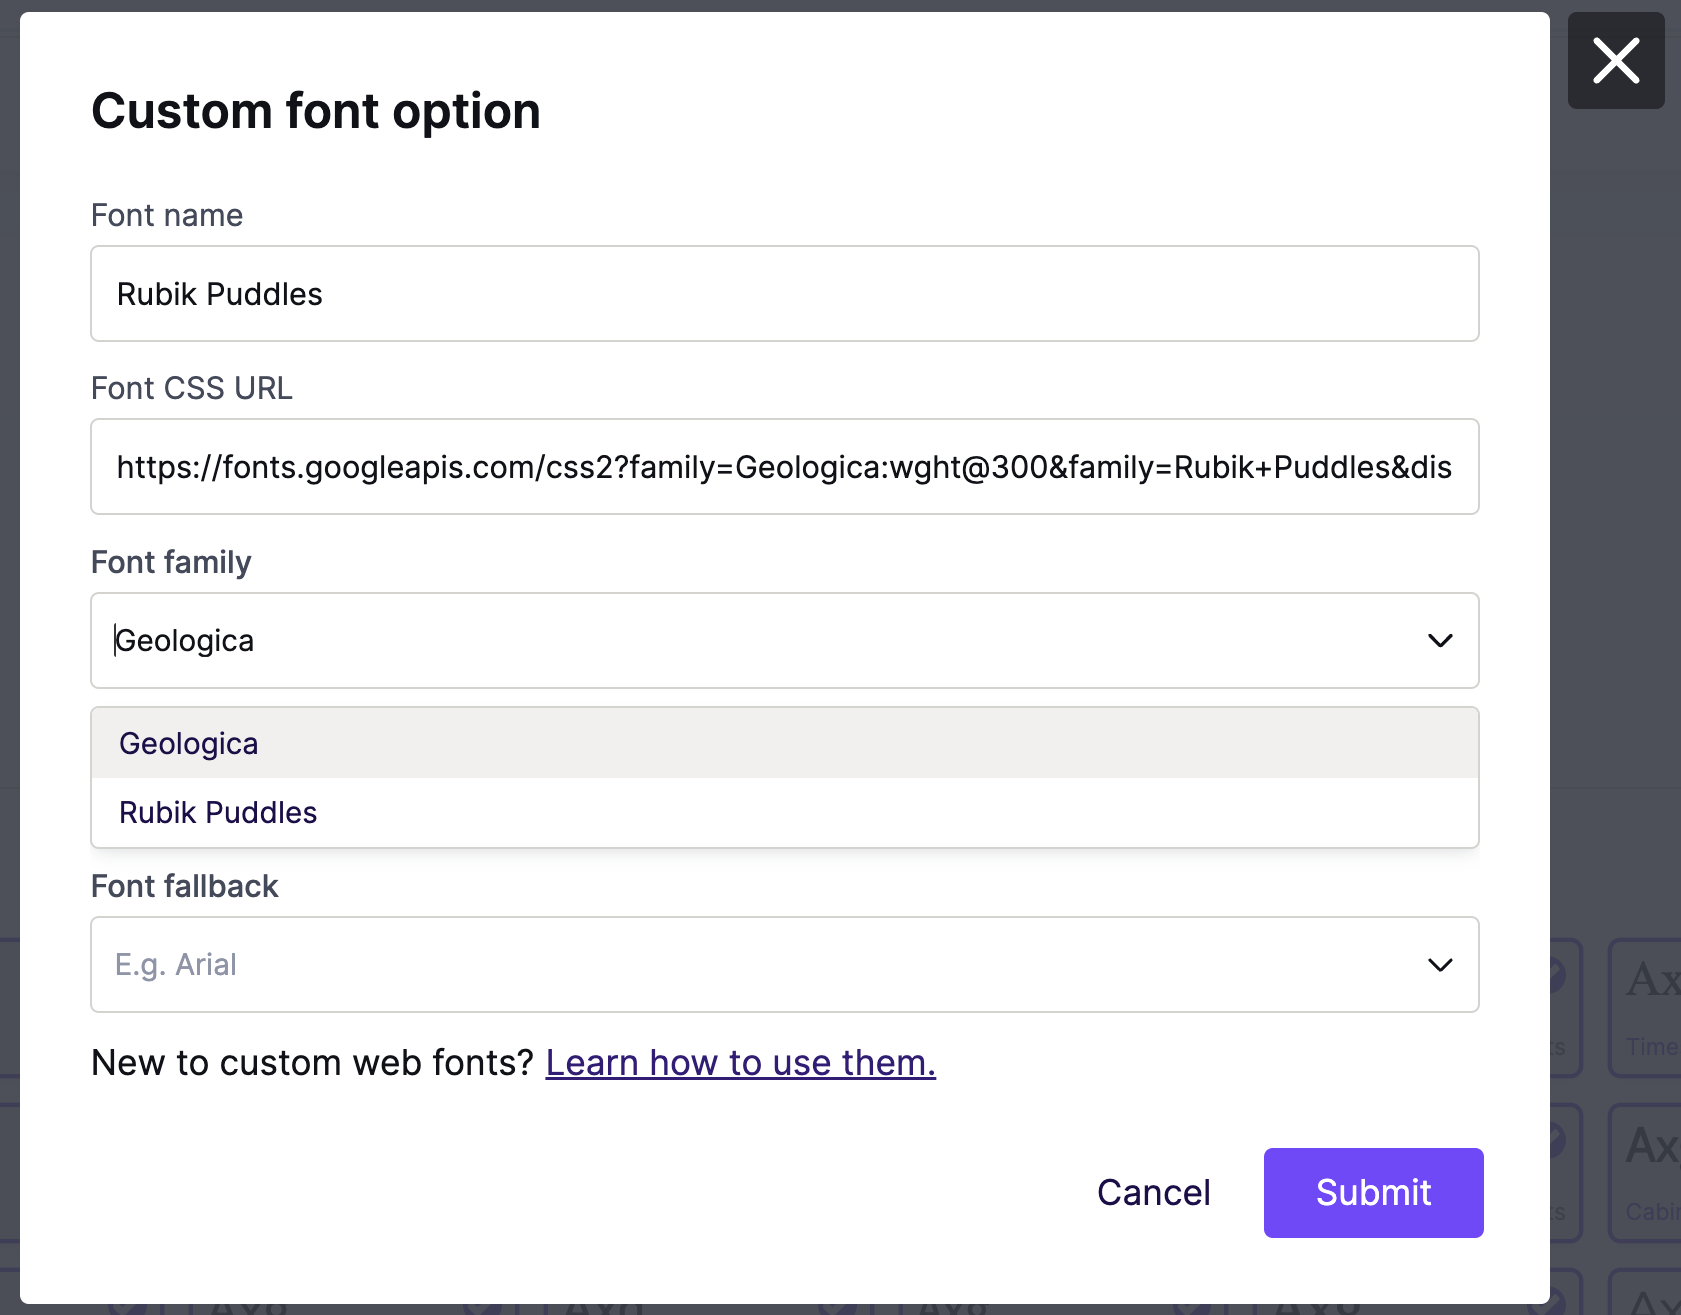Click the Font fallback E.g. Arial field
Image resolution: width=1681 pixels, height=1315 pixels.
click(x=700, y=965)
